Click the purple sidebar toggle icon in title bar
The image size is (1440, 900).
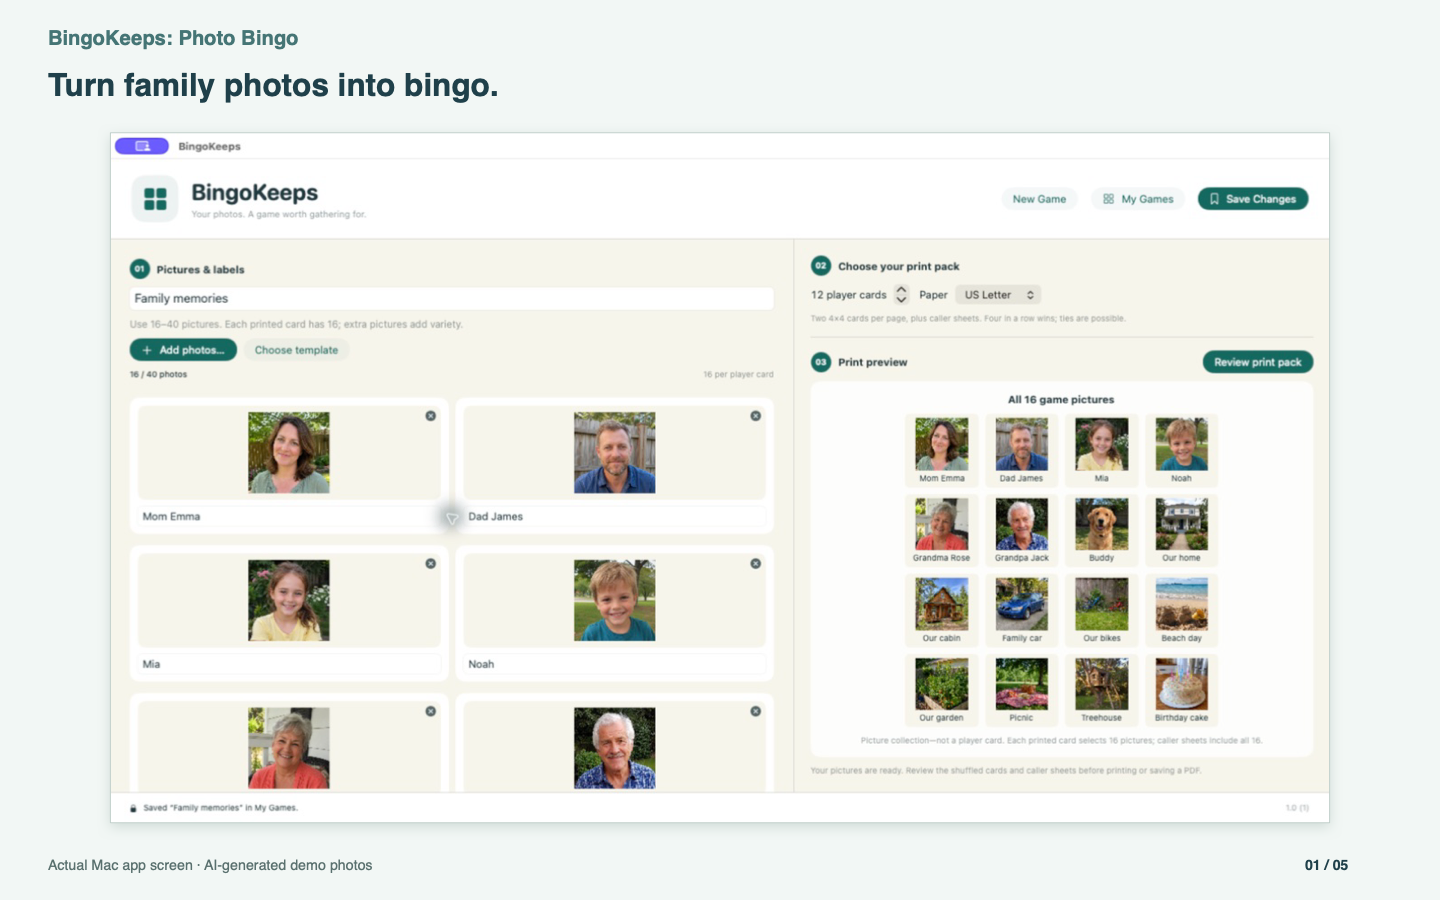pos(142,146)
